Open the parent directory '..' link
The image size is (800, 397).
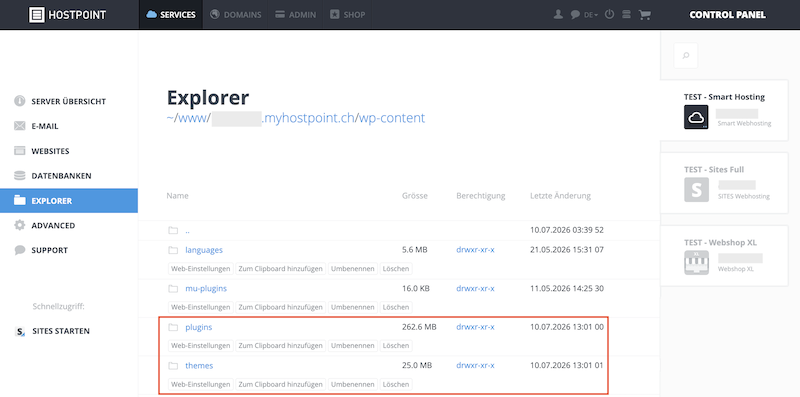[x=187, y=230]
